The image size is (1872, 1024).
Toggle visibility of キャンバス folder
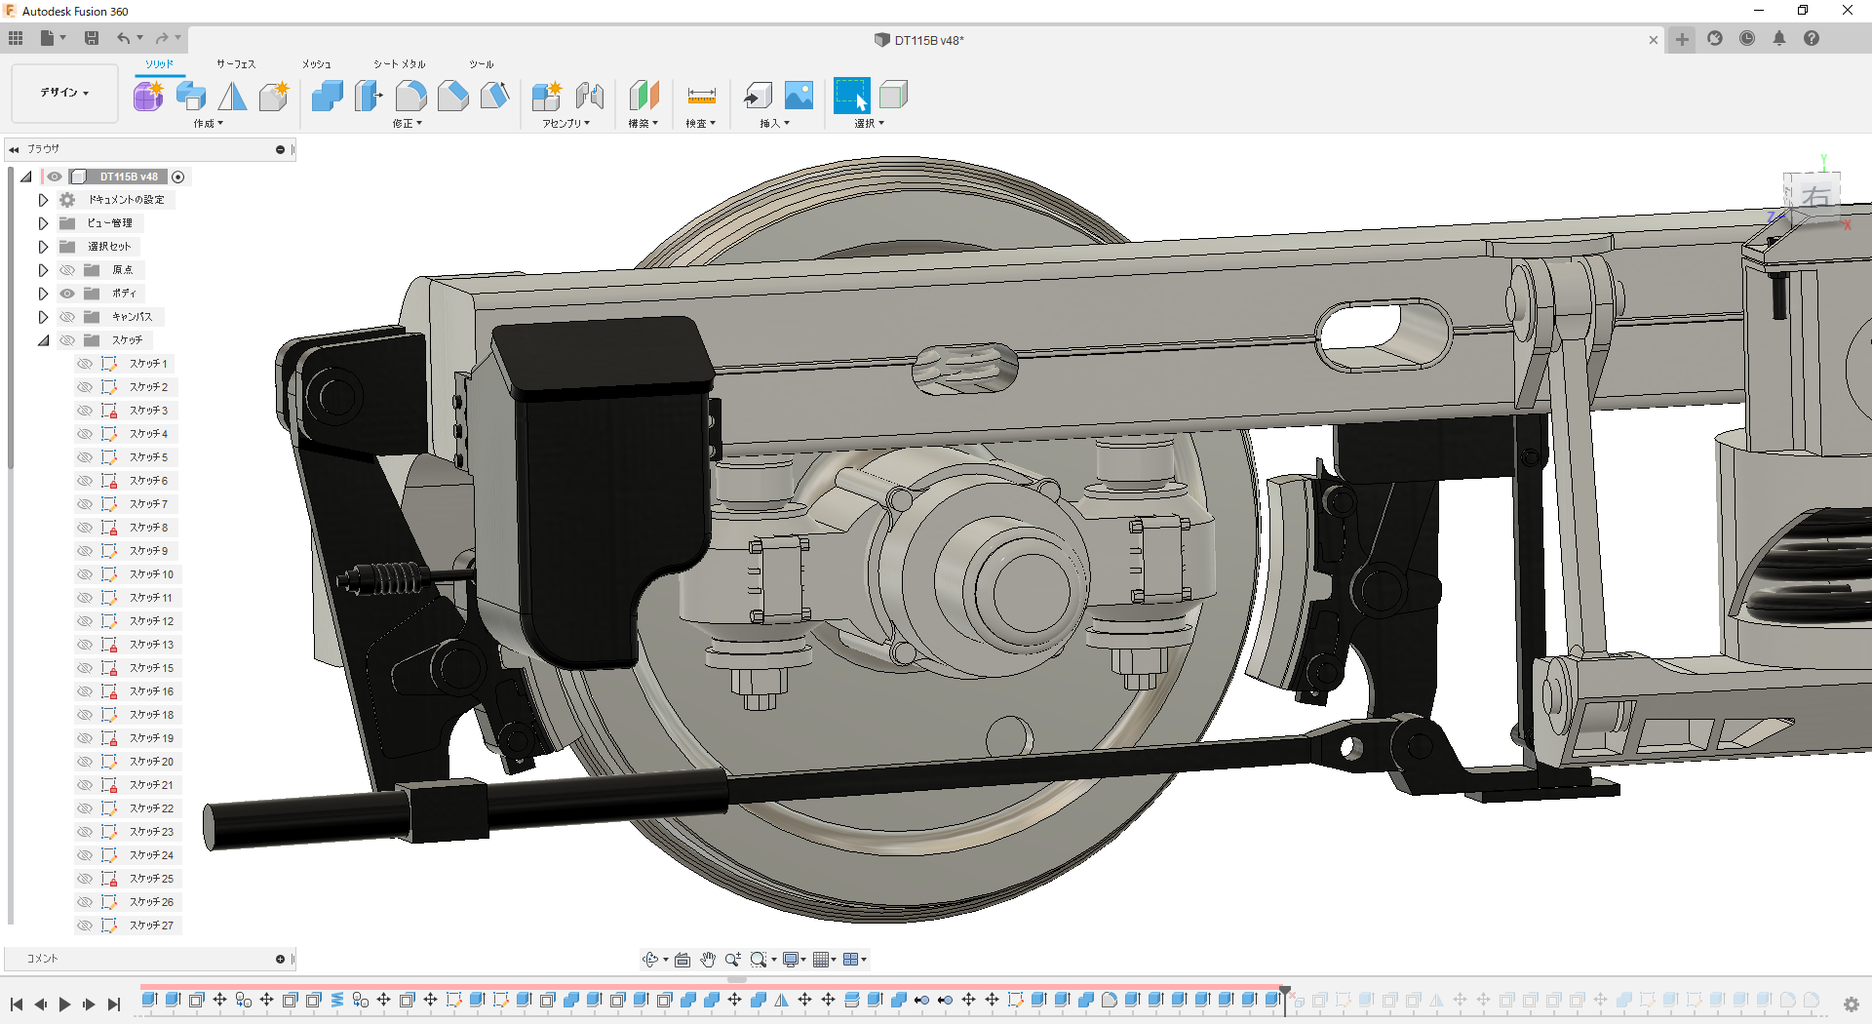pos(67,317)
